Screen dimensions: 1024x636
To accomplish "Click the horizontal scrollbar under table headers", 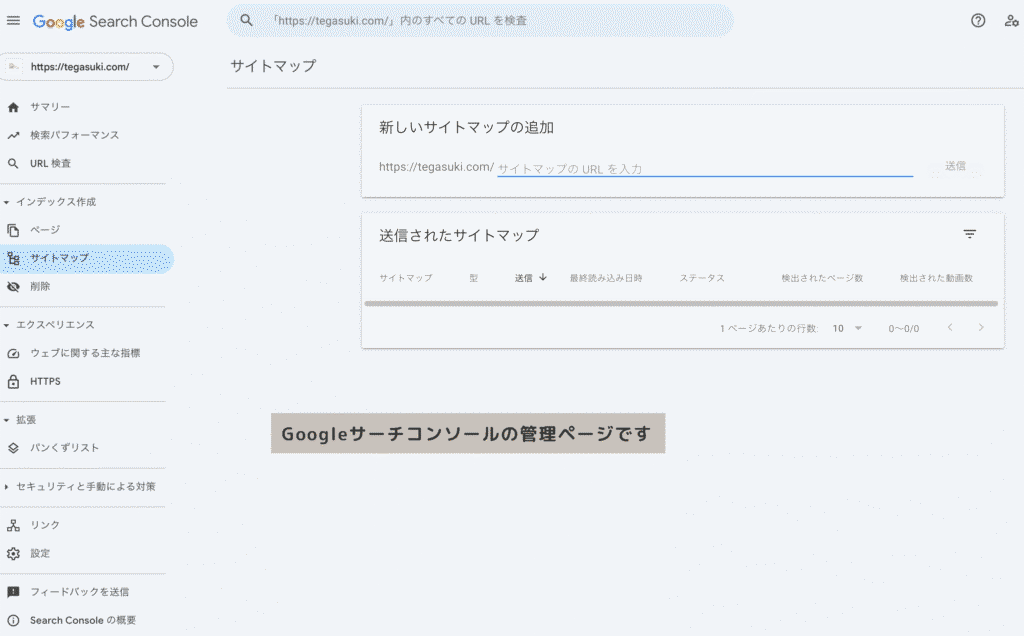I will [x=681, y=304].
